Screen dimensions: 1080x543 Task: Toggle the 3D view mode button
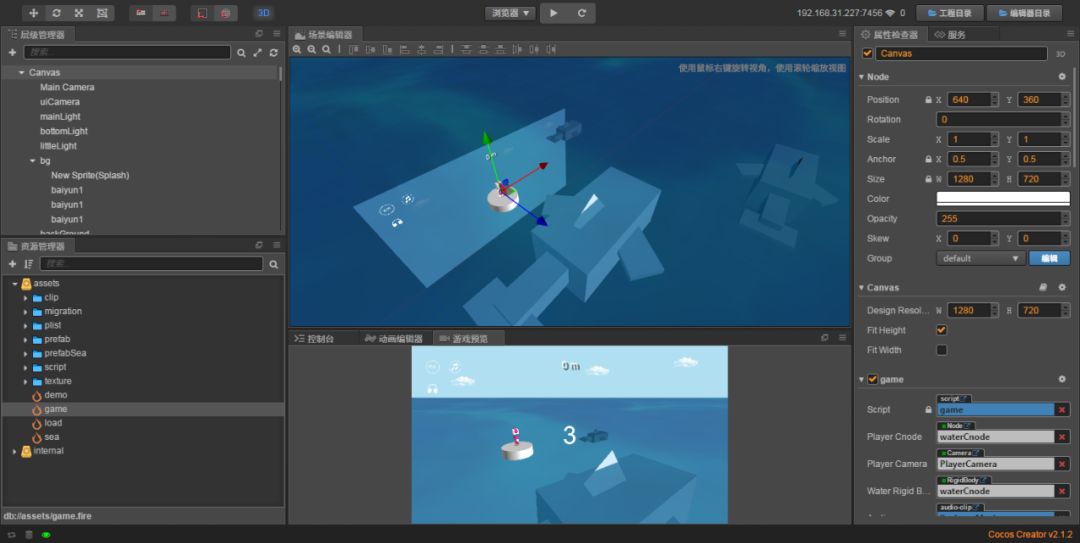(x=263, y=13)
